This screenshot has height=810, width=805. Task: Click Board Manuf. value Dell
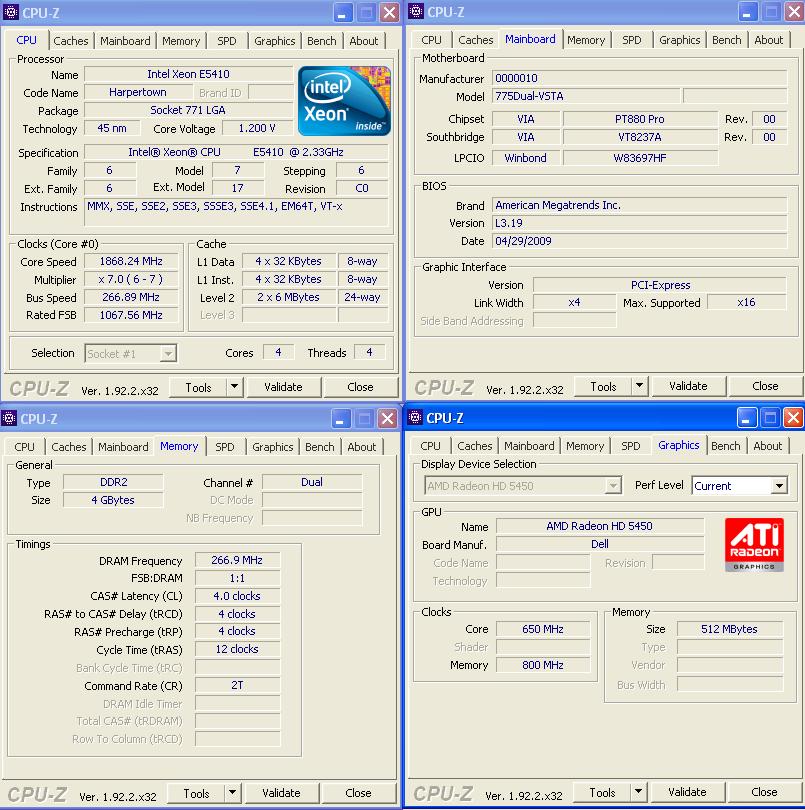pyautogui.click(x=600, y=544)
